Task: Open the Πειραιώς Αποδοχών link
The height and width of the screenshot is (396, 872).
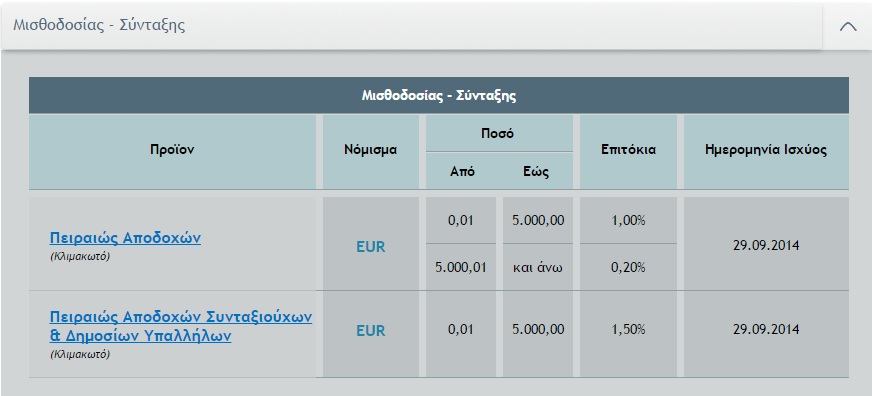Action: [125, 238]
